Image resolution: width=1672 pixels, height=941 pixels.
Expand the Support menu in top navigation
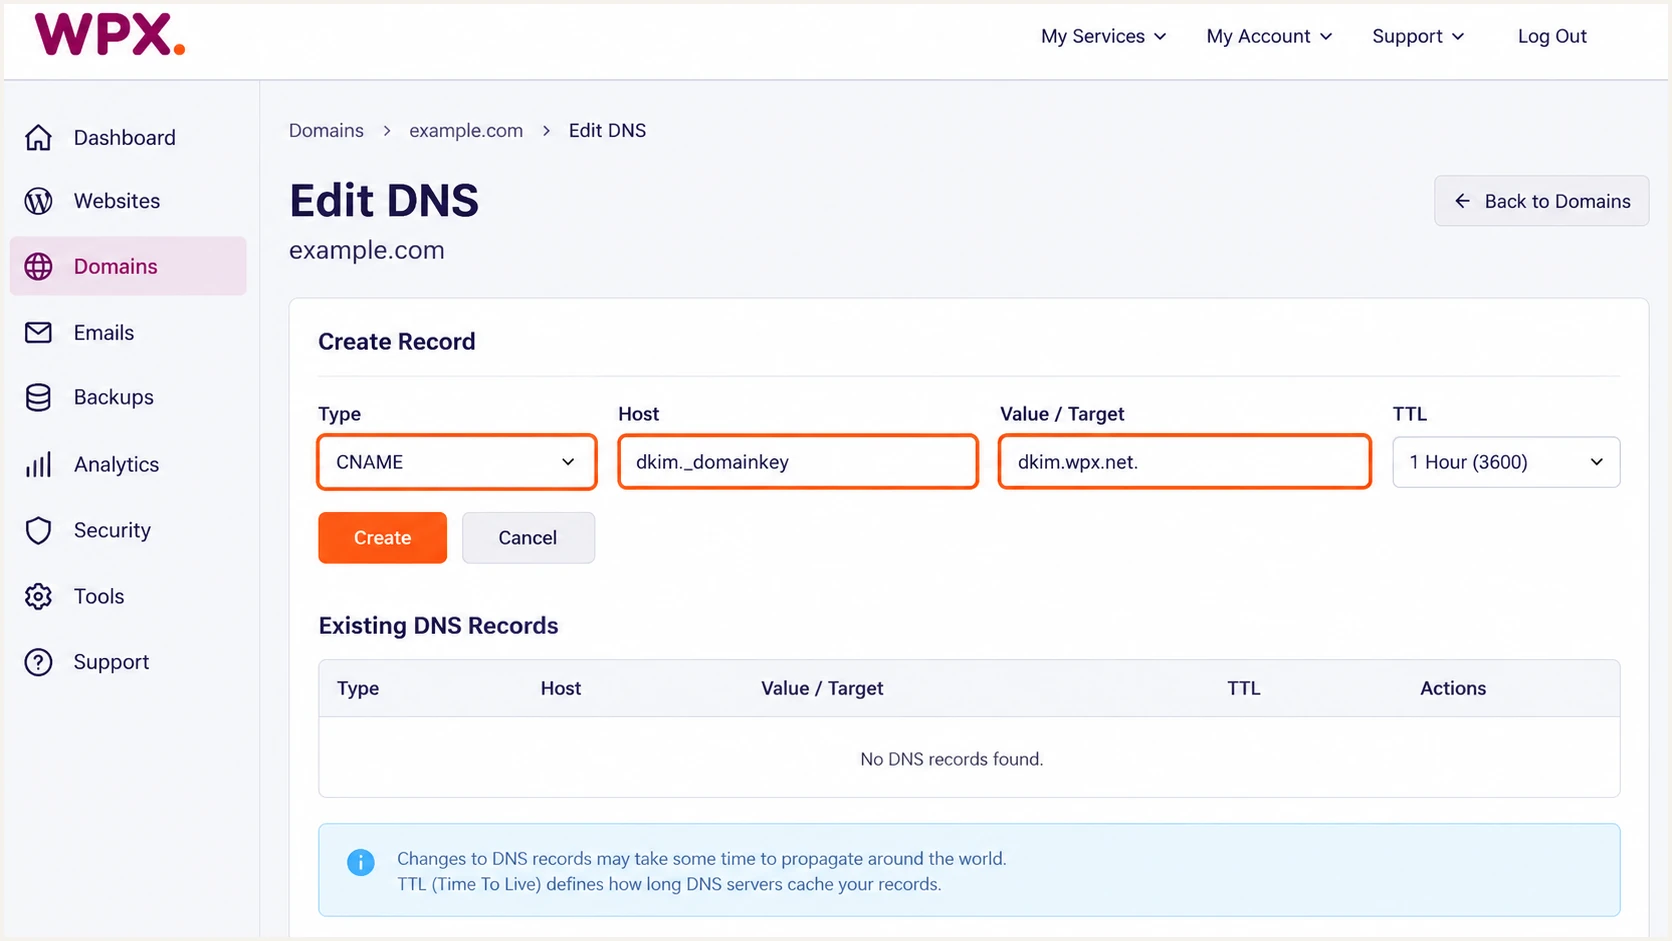[1418, 36]
